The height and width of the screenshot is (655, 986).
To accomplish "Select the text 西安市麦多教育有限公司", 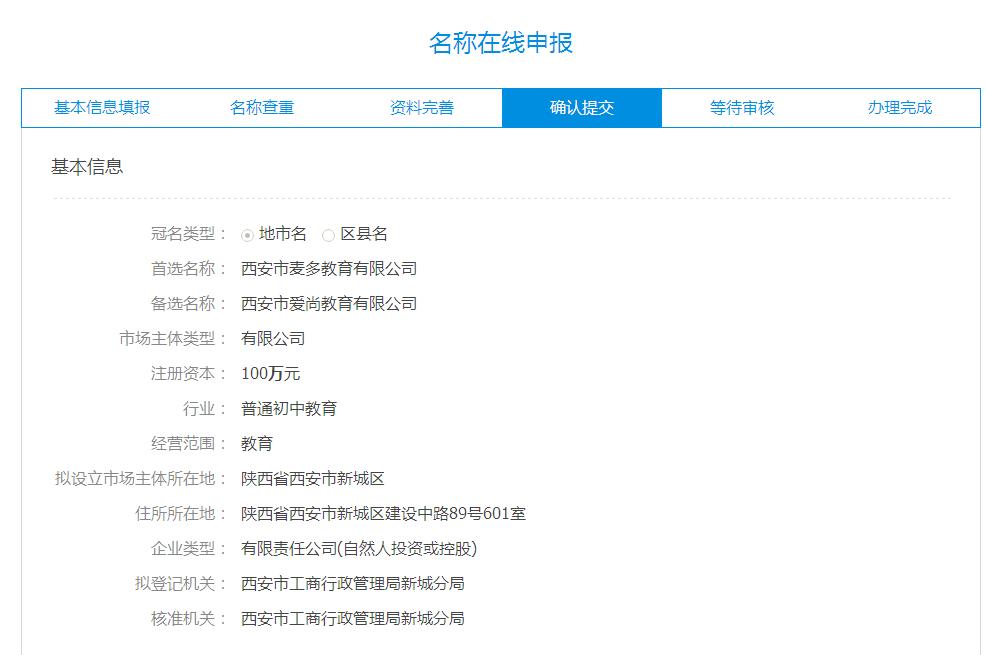I will pyautogui.click(x=329, y=269).
